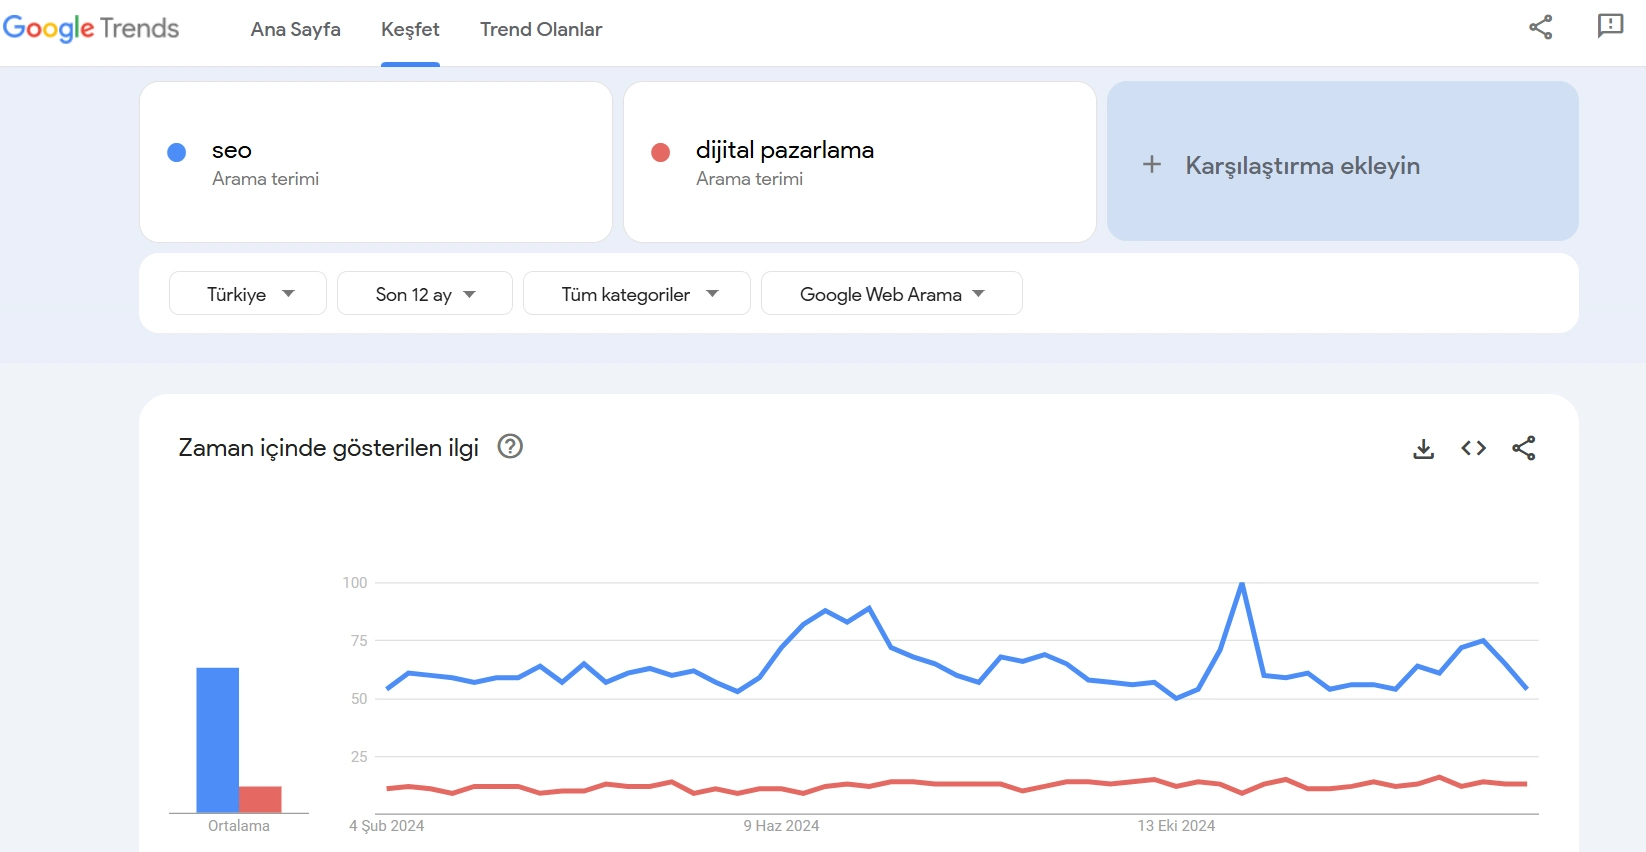Click the red dot beside dijital pazarlama

pos(660,152)
